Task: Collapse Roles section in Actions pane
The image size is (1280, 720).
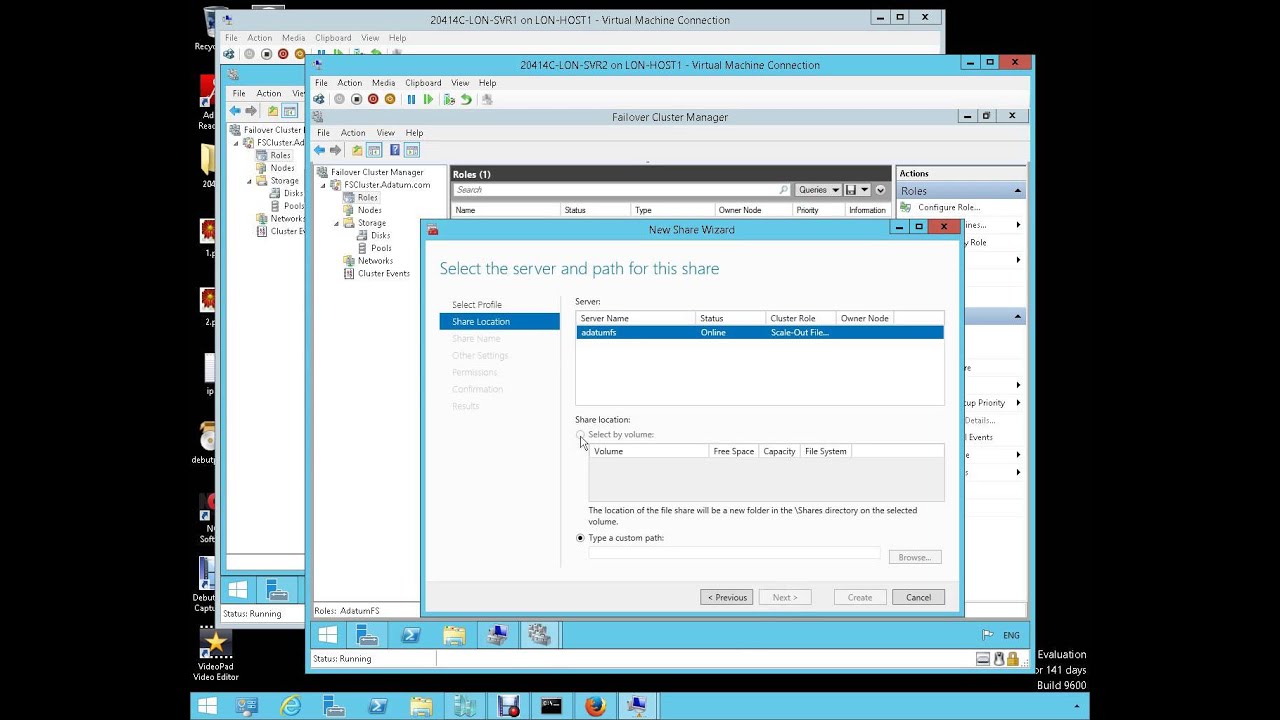Action: tap(1018, 191)
